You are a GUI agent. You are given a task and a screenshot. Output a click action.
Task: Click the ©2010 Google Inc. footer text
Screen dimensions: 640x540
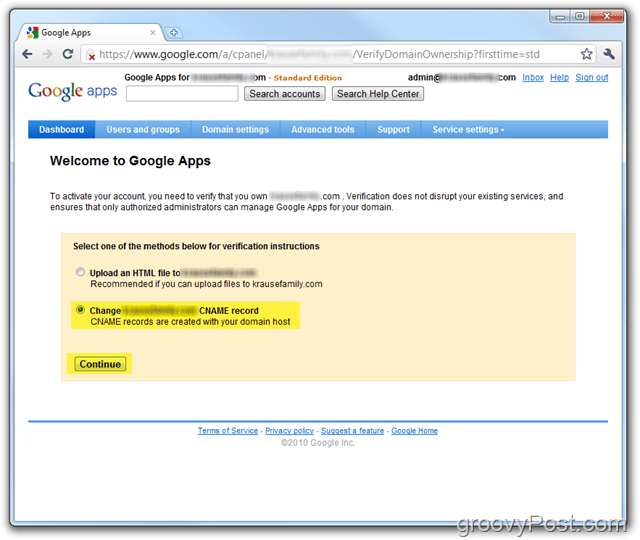pos(318,443)
